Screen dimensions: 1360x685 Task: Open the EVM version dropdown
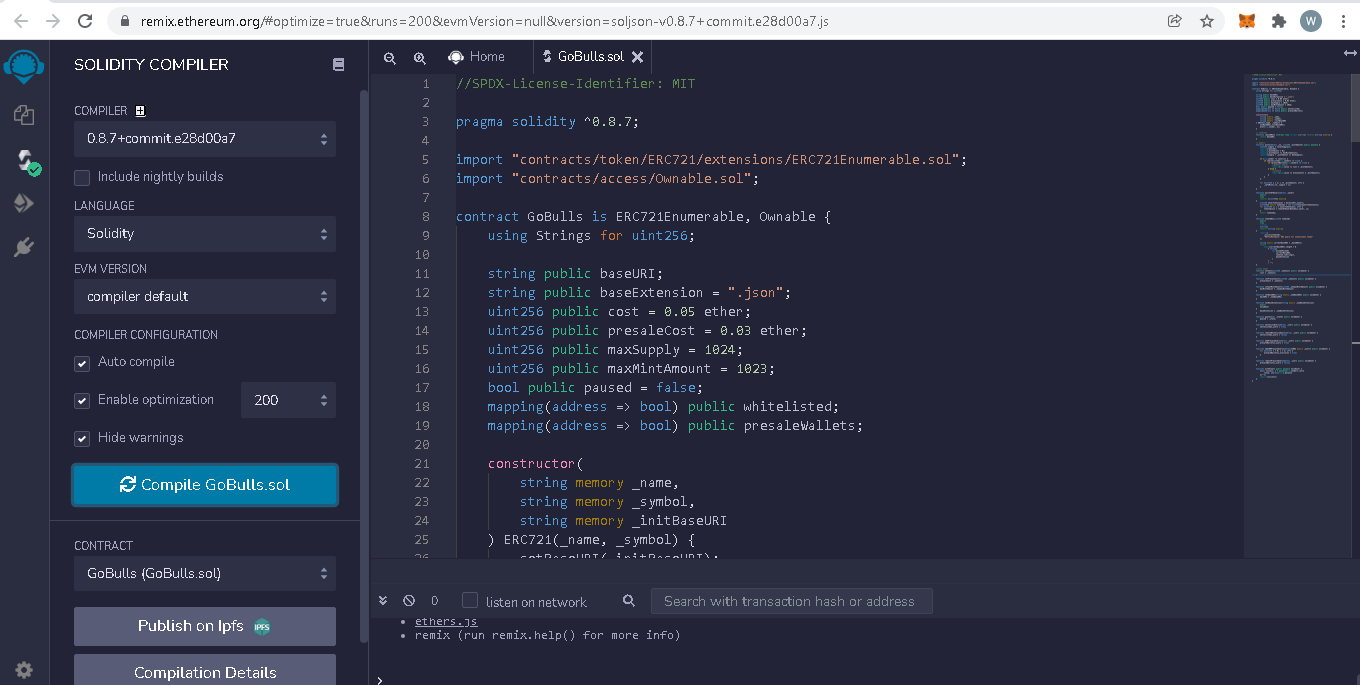click(204, 296)
